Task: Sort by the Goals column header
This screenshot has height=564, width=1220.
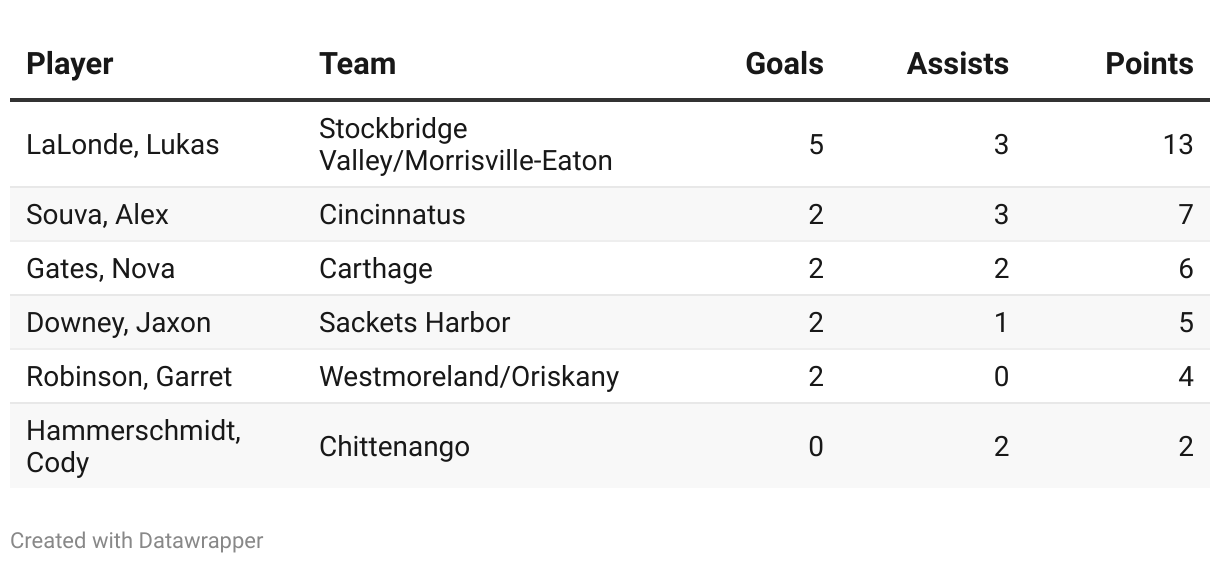Action: tap(784, 64)
